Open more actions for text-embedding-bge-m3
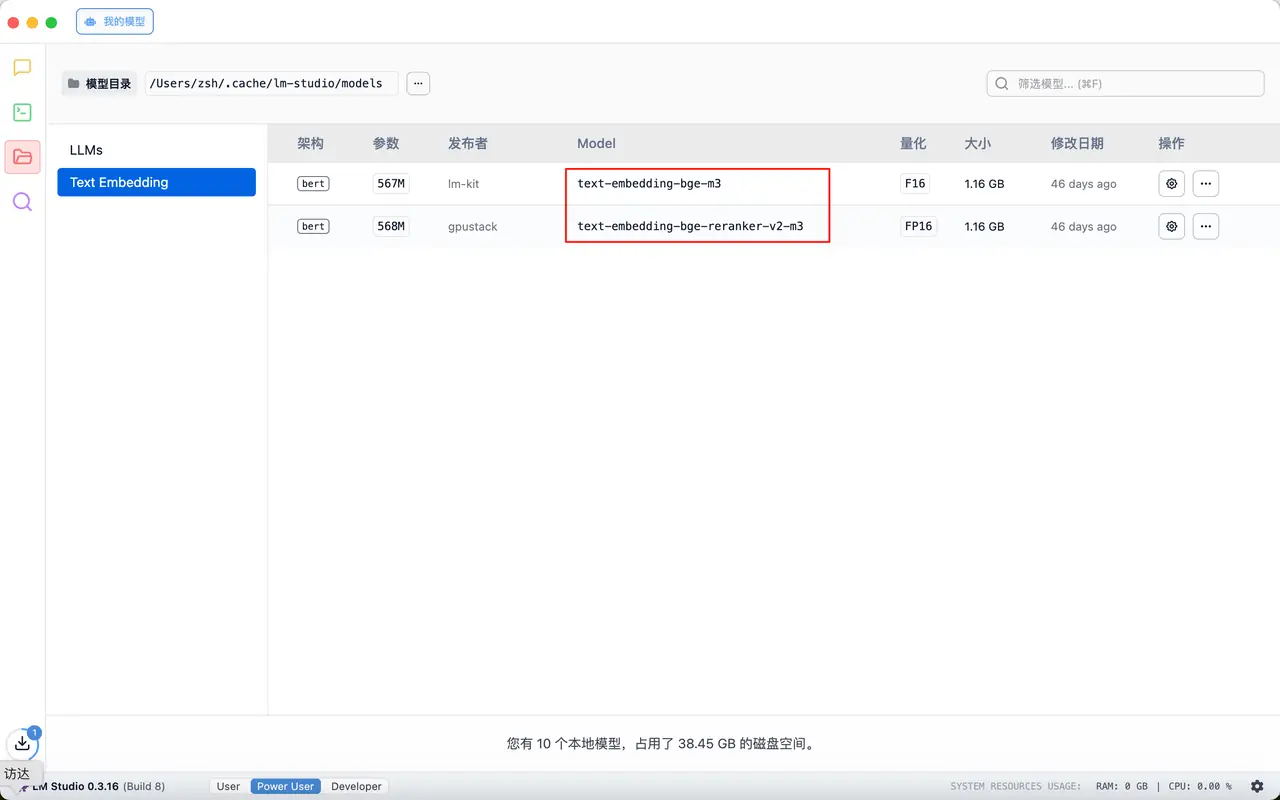Image resolution: width=1280 pixels, height=800 pixels. 1206,184
